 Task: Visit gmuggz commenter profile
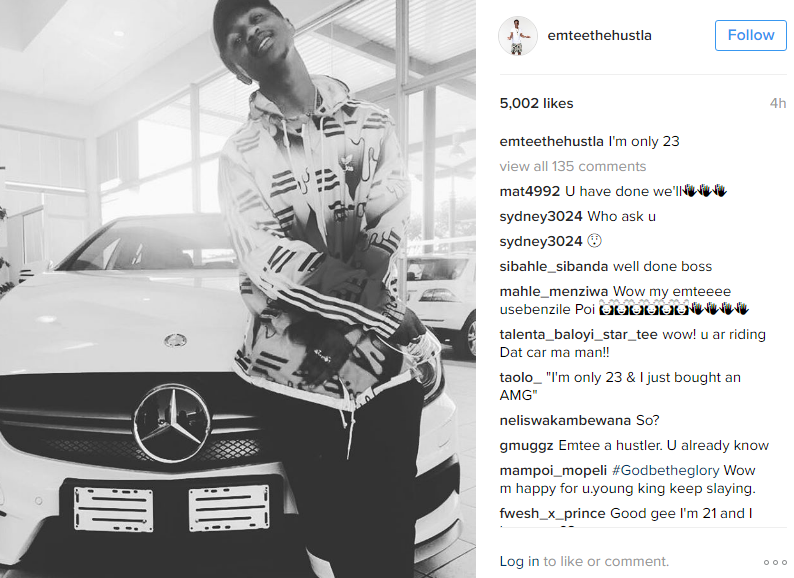click(x=526, y=445)
